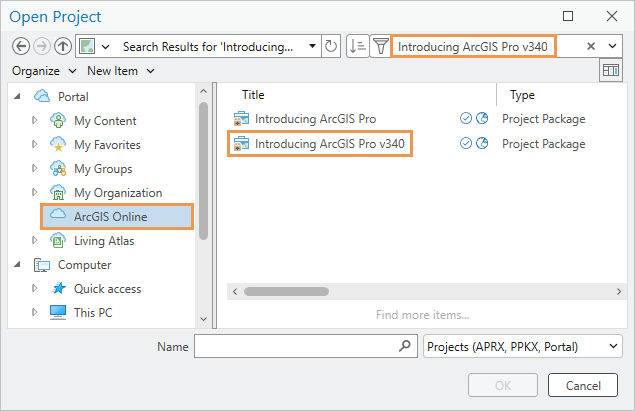Click the Up one level arrow
The height and width of the screenshot is (411, 635).
(63, 46)
